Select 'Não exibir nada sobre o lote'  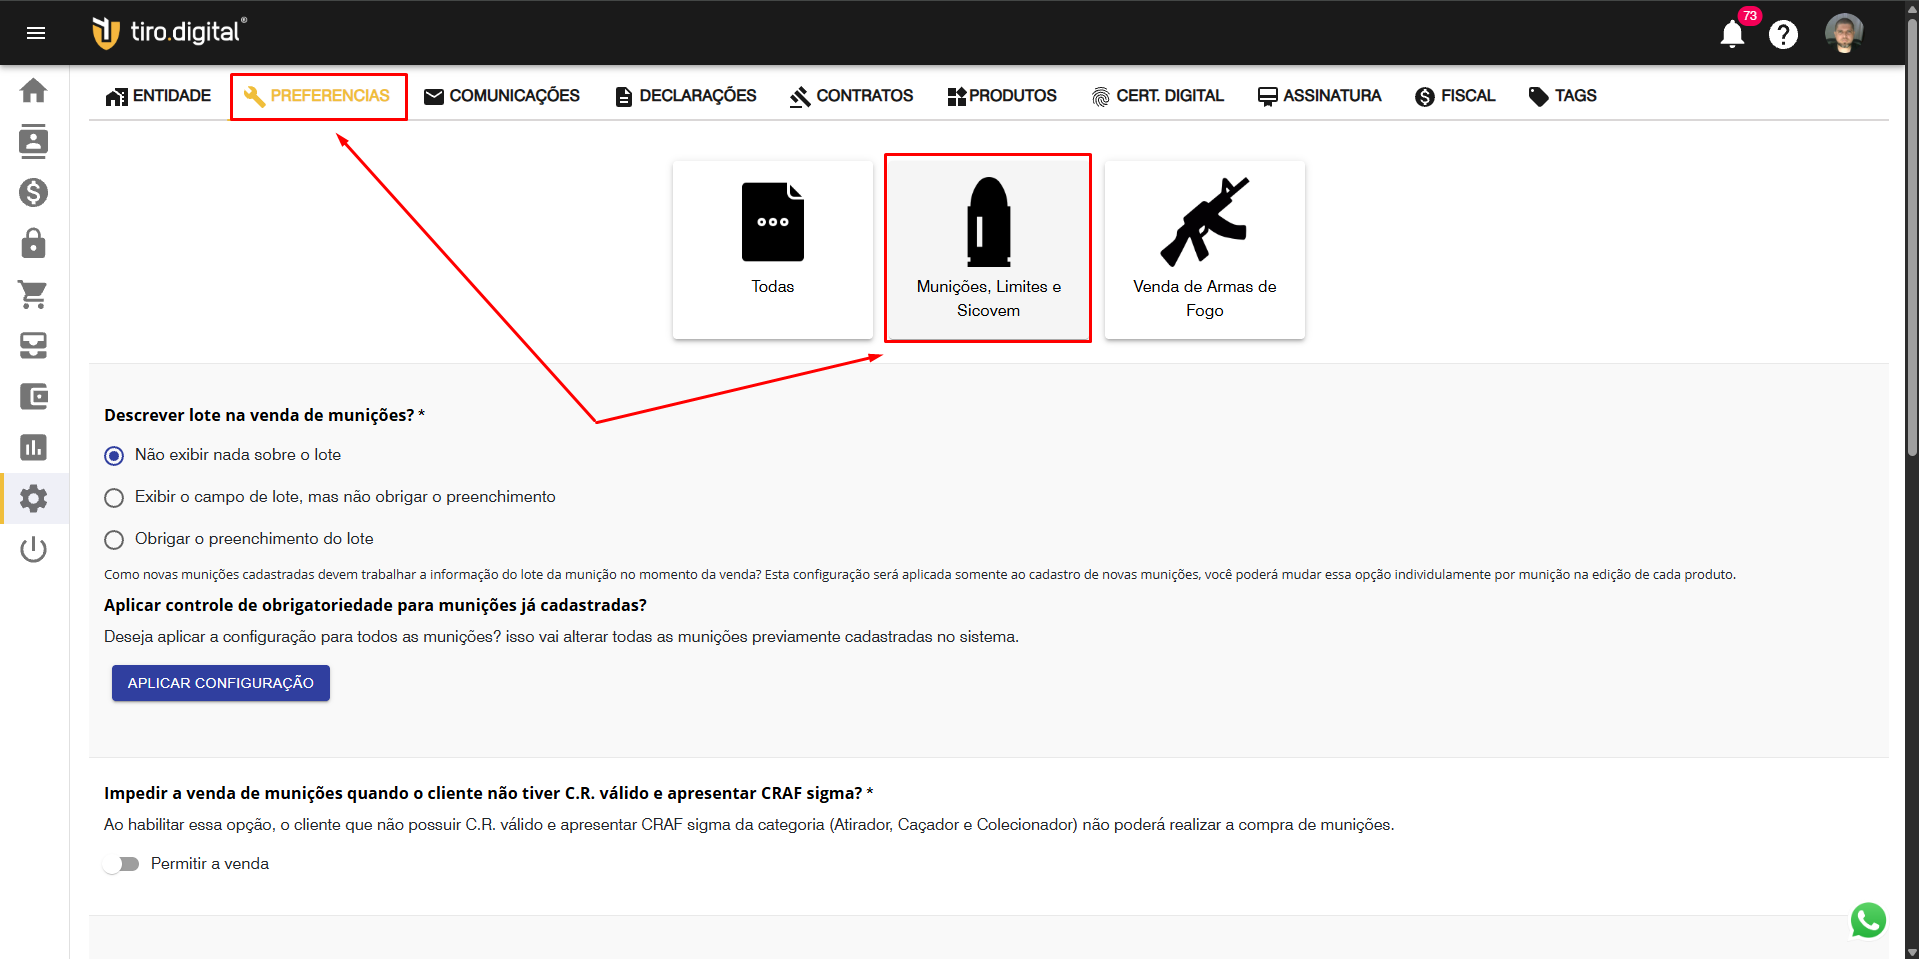(x=115, y=456)
